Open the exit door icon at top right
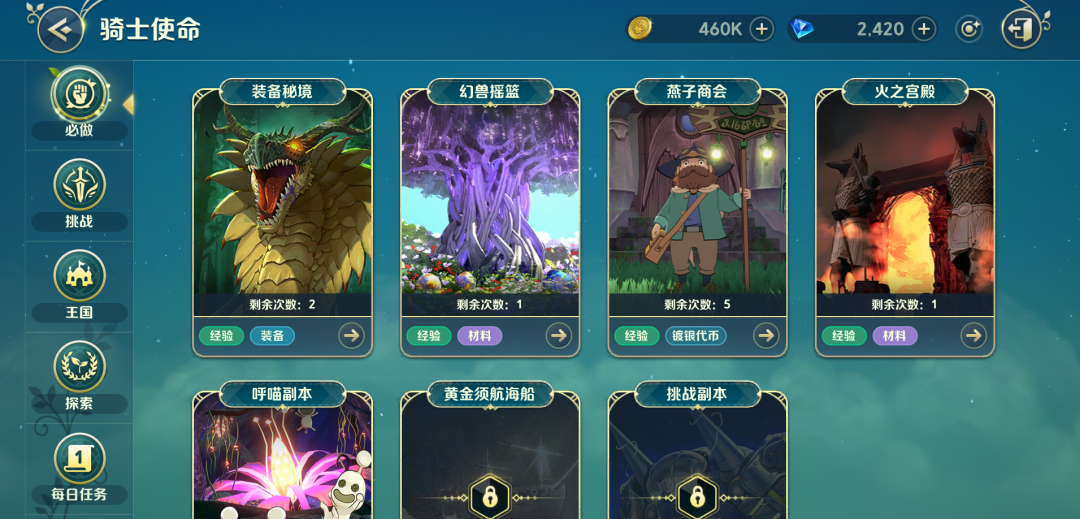This screenshot has width=1080, height=519. (1021, 29)
